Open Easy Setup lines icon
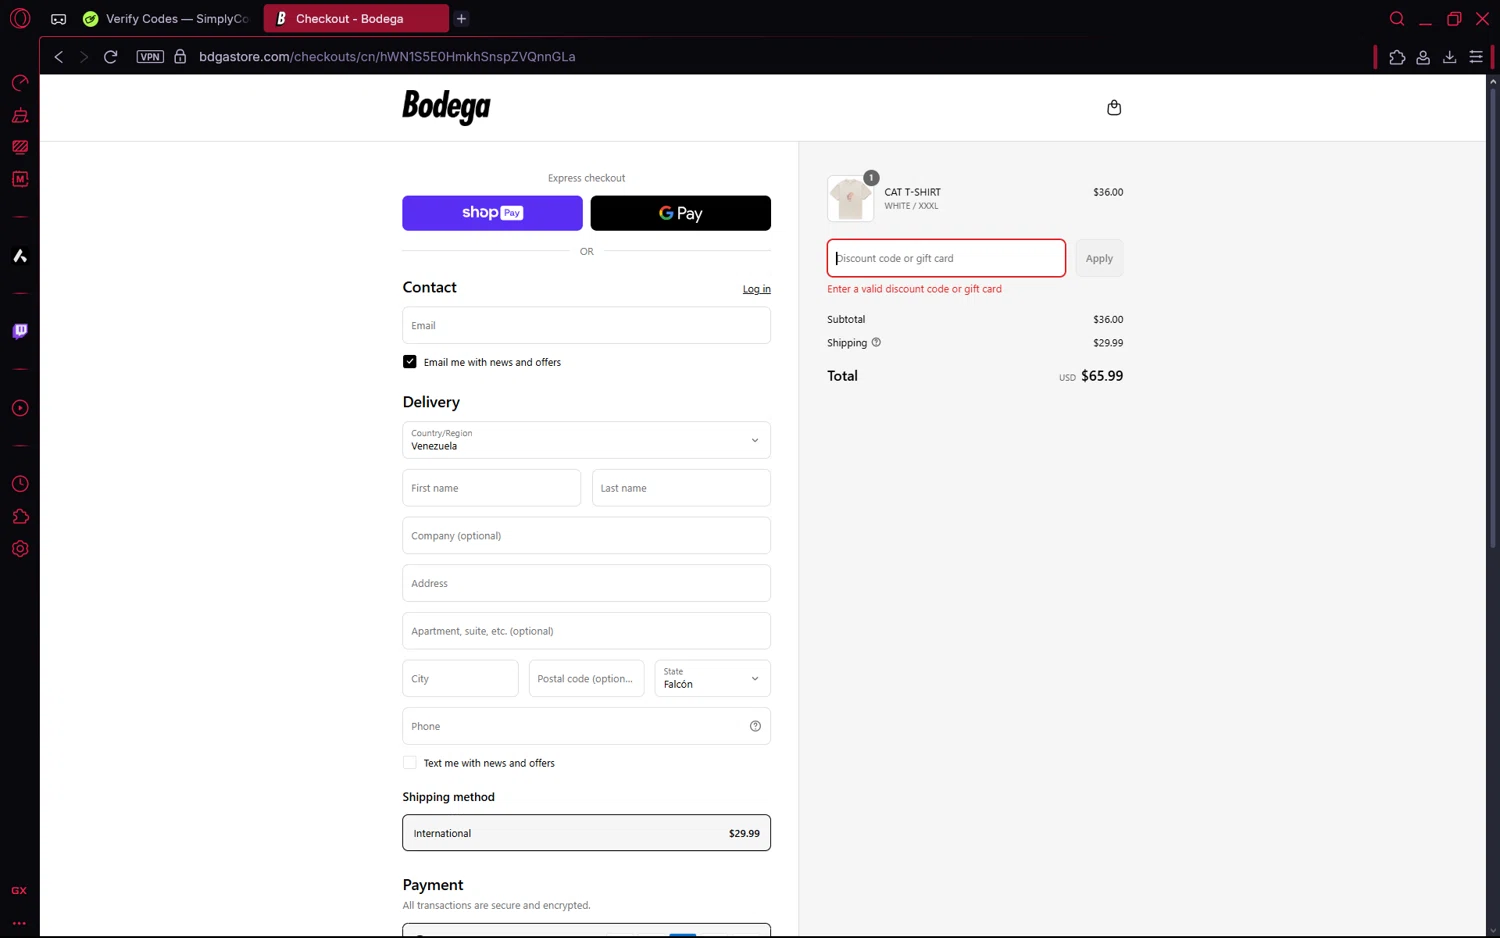The image size is (1500, 938). [1476, 57]
